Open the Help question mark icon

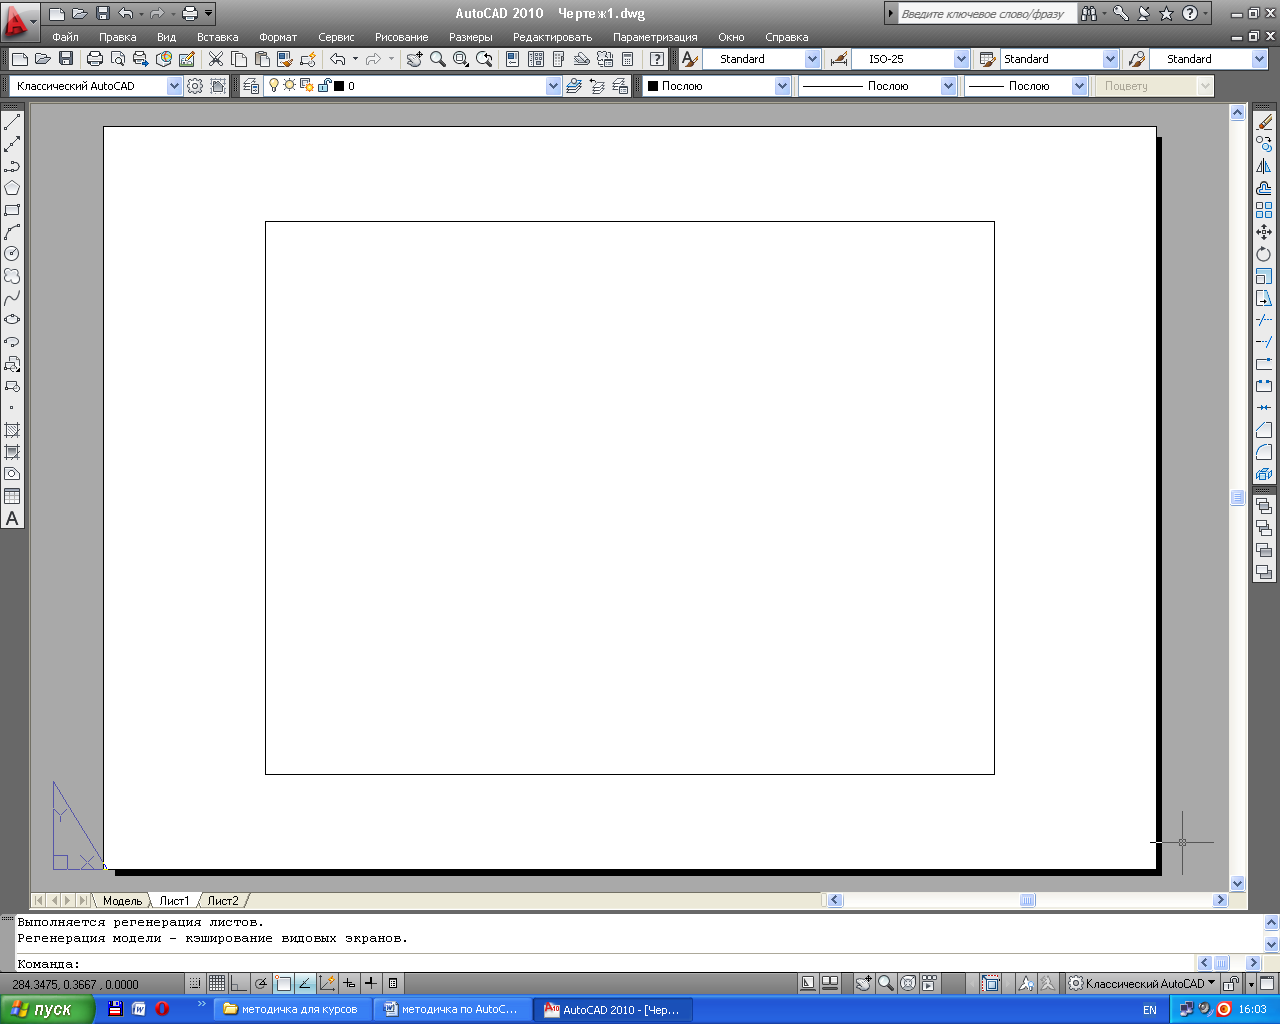656,59
